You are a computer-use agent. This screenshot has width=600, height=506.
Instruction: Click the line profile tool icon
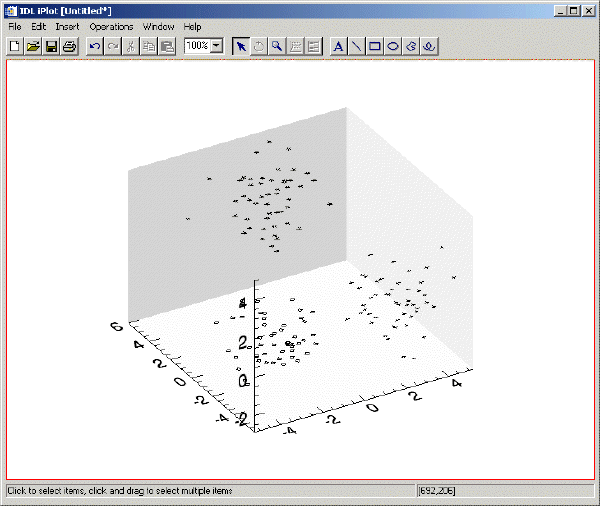314,47
